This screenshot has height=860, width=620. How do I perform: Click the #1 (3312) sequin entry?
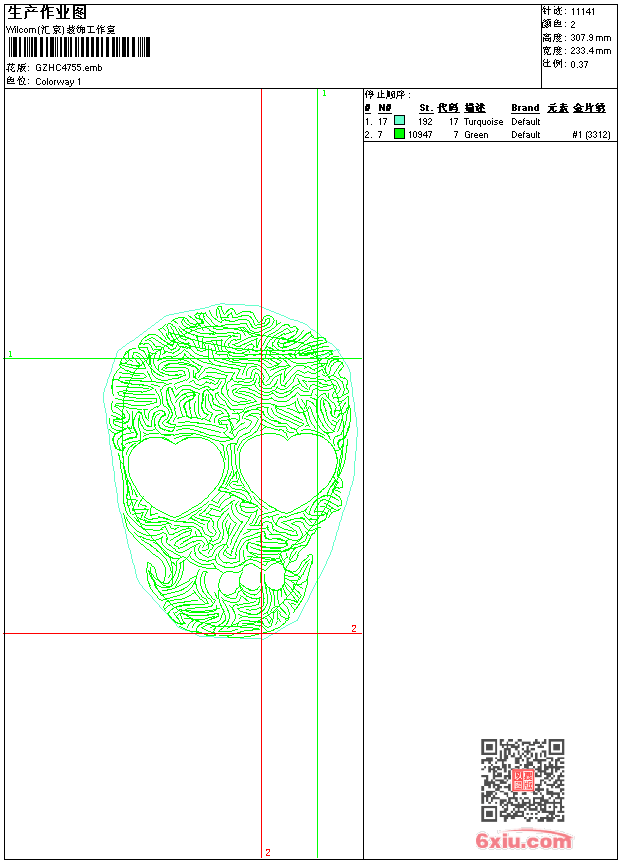pos(591,134)
